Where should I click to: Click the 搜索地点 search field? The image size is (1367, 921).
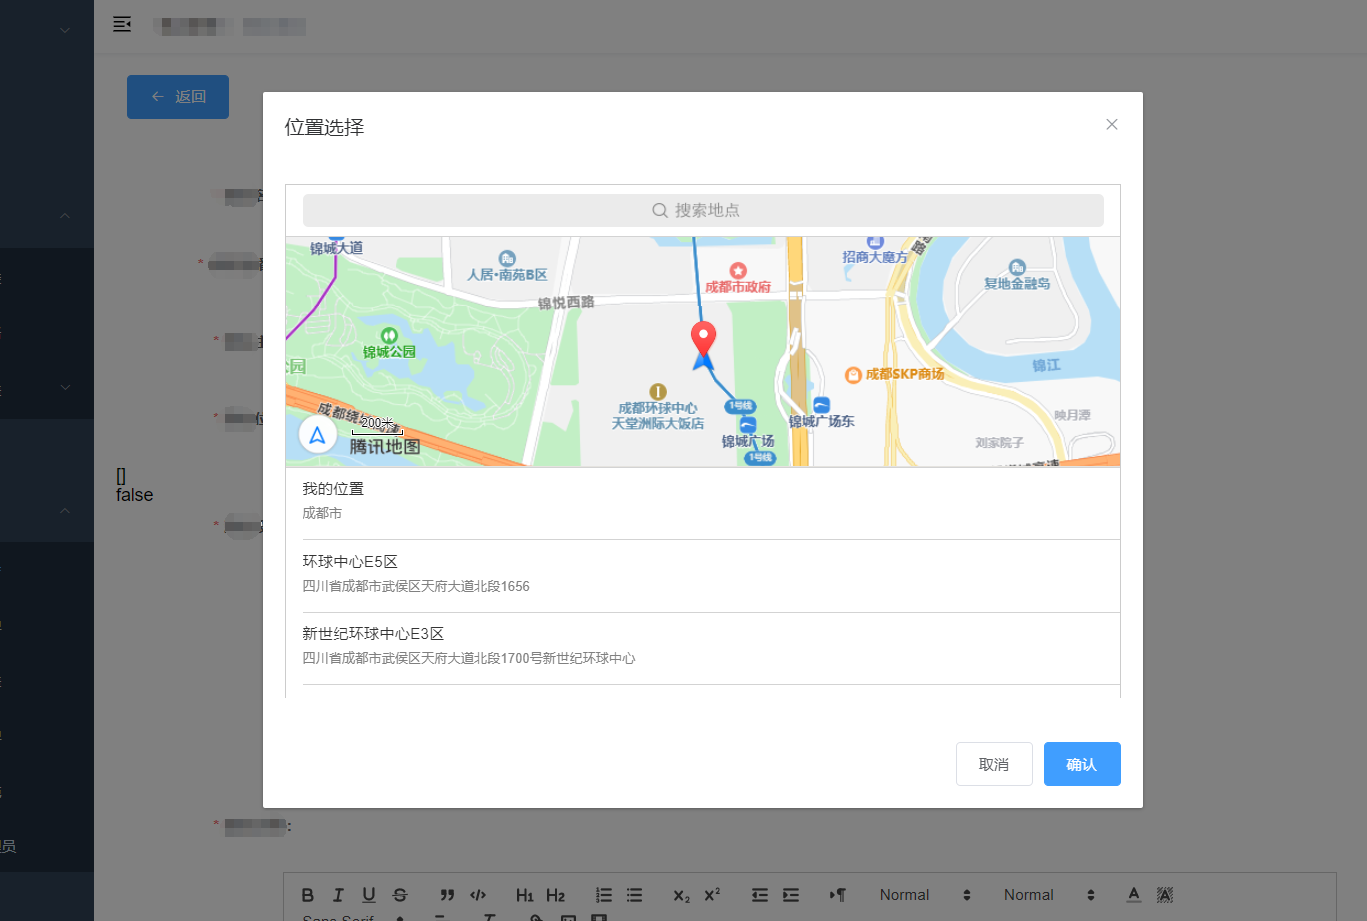click(x=703, y=210)
